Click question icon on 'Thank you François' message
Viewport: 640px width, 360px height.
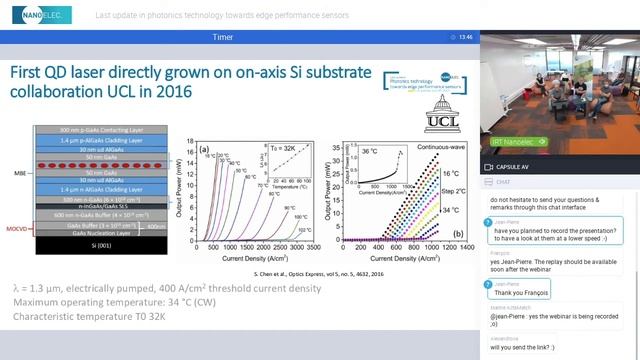(x=488, y=284)
